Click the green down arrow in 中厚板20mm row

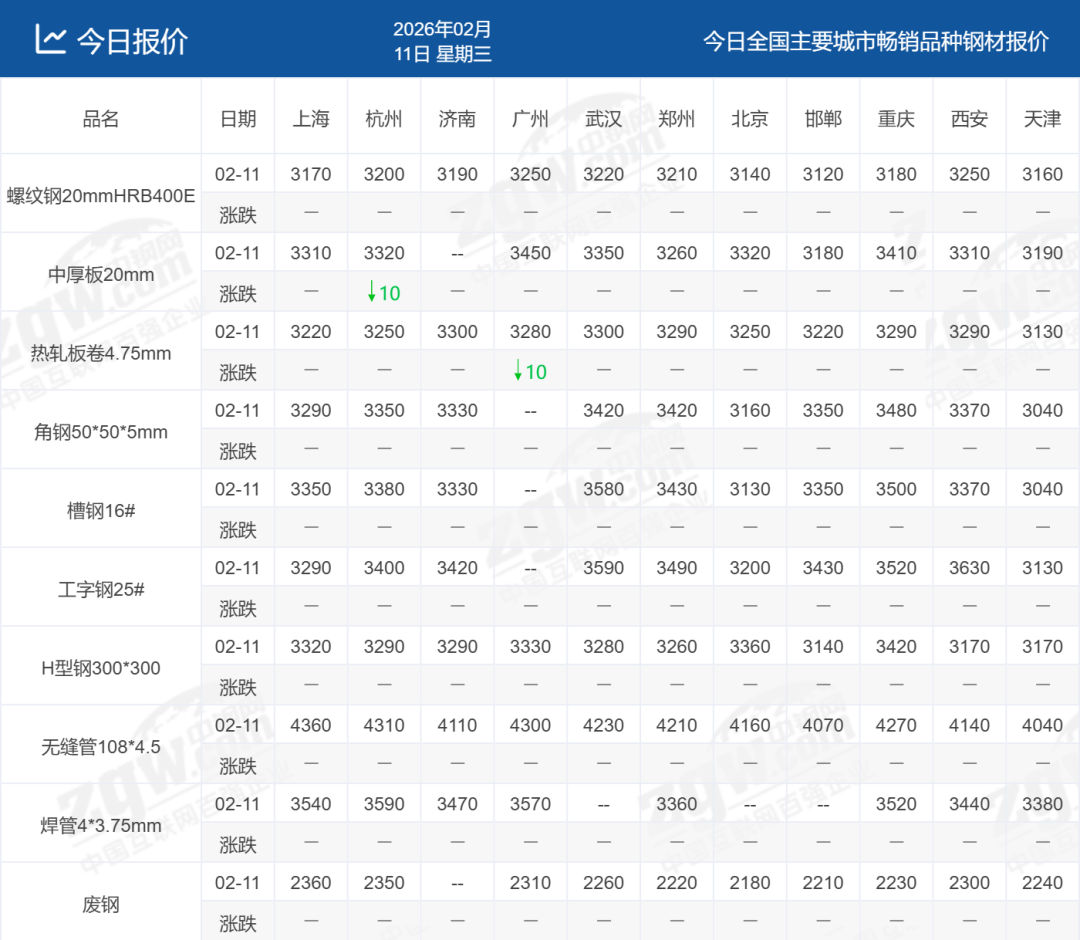coord(372,293)
